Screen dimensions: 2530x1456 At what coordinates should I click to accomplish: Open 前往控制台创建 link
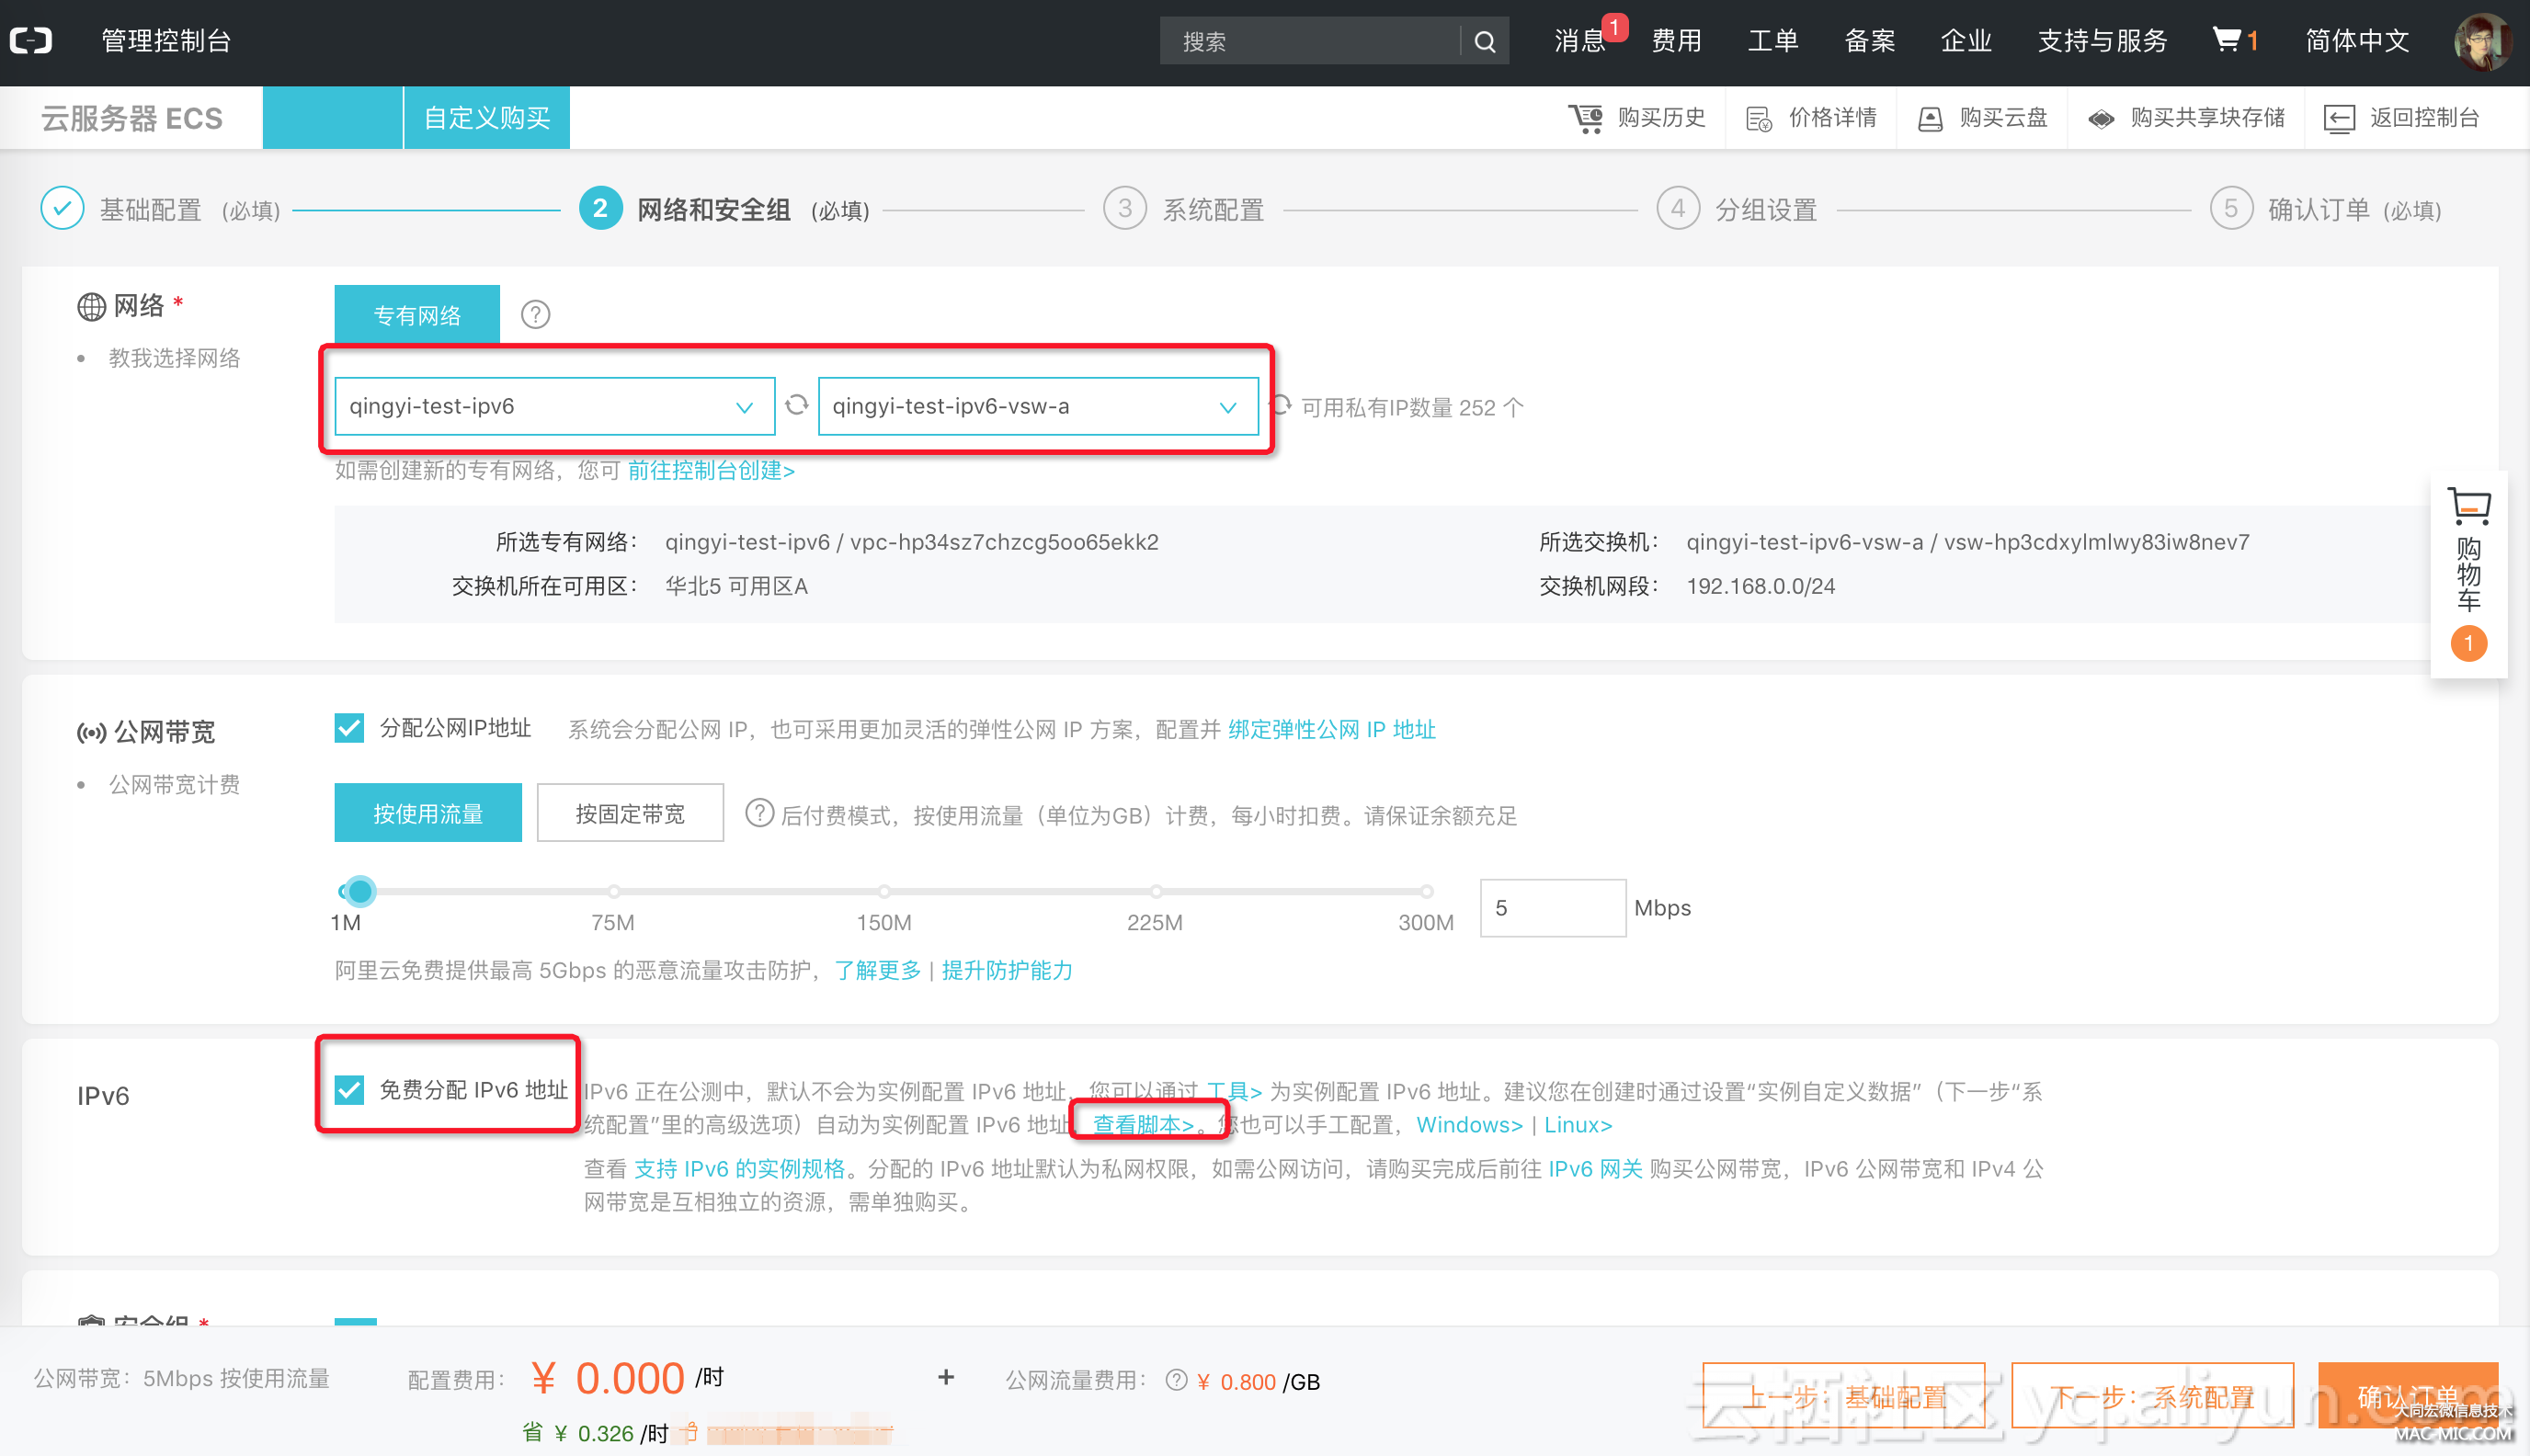711,470
